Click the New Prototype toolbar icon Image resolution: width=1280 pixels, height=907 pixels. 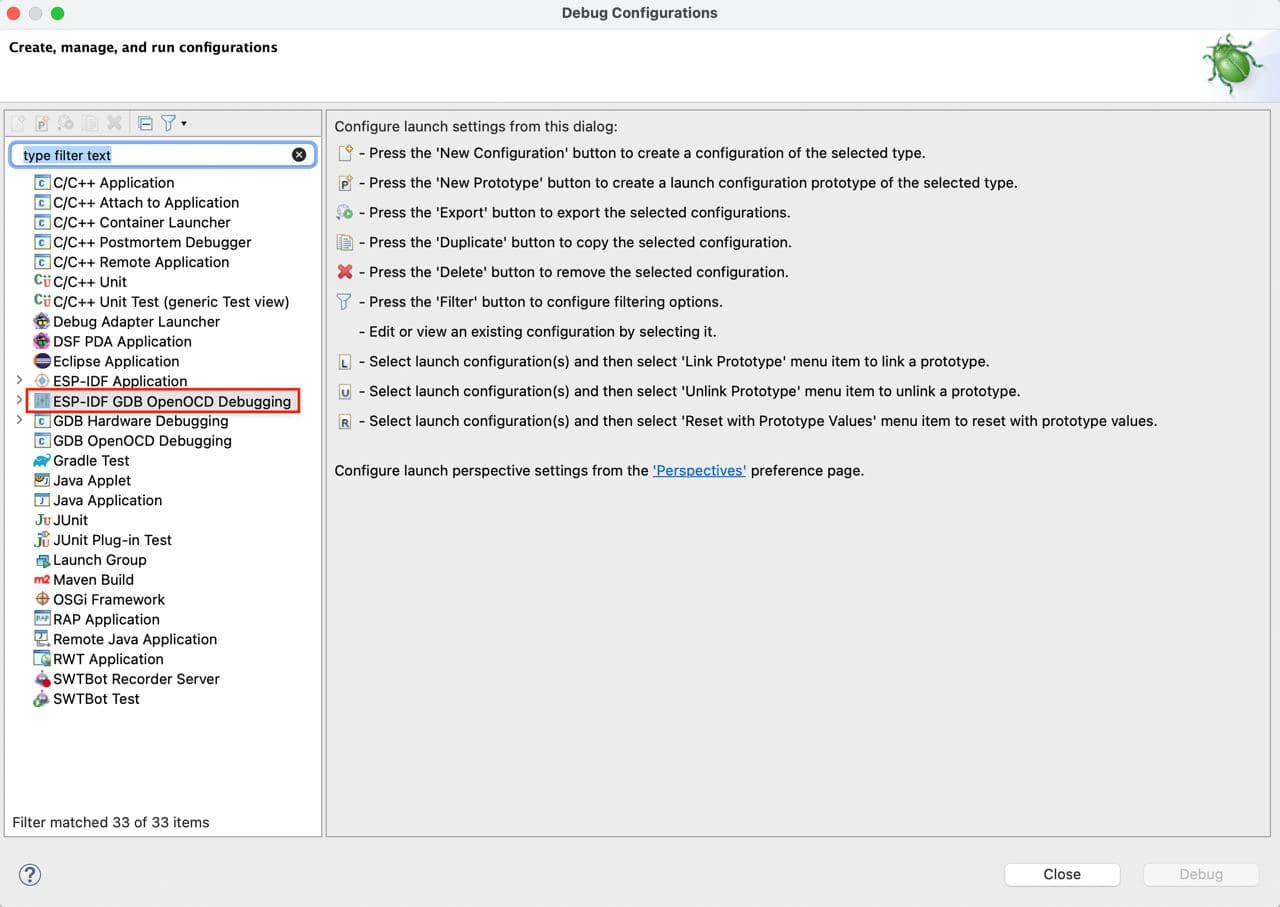tap(42, 123)
